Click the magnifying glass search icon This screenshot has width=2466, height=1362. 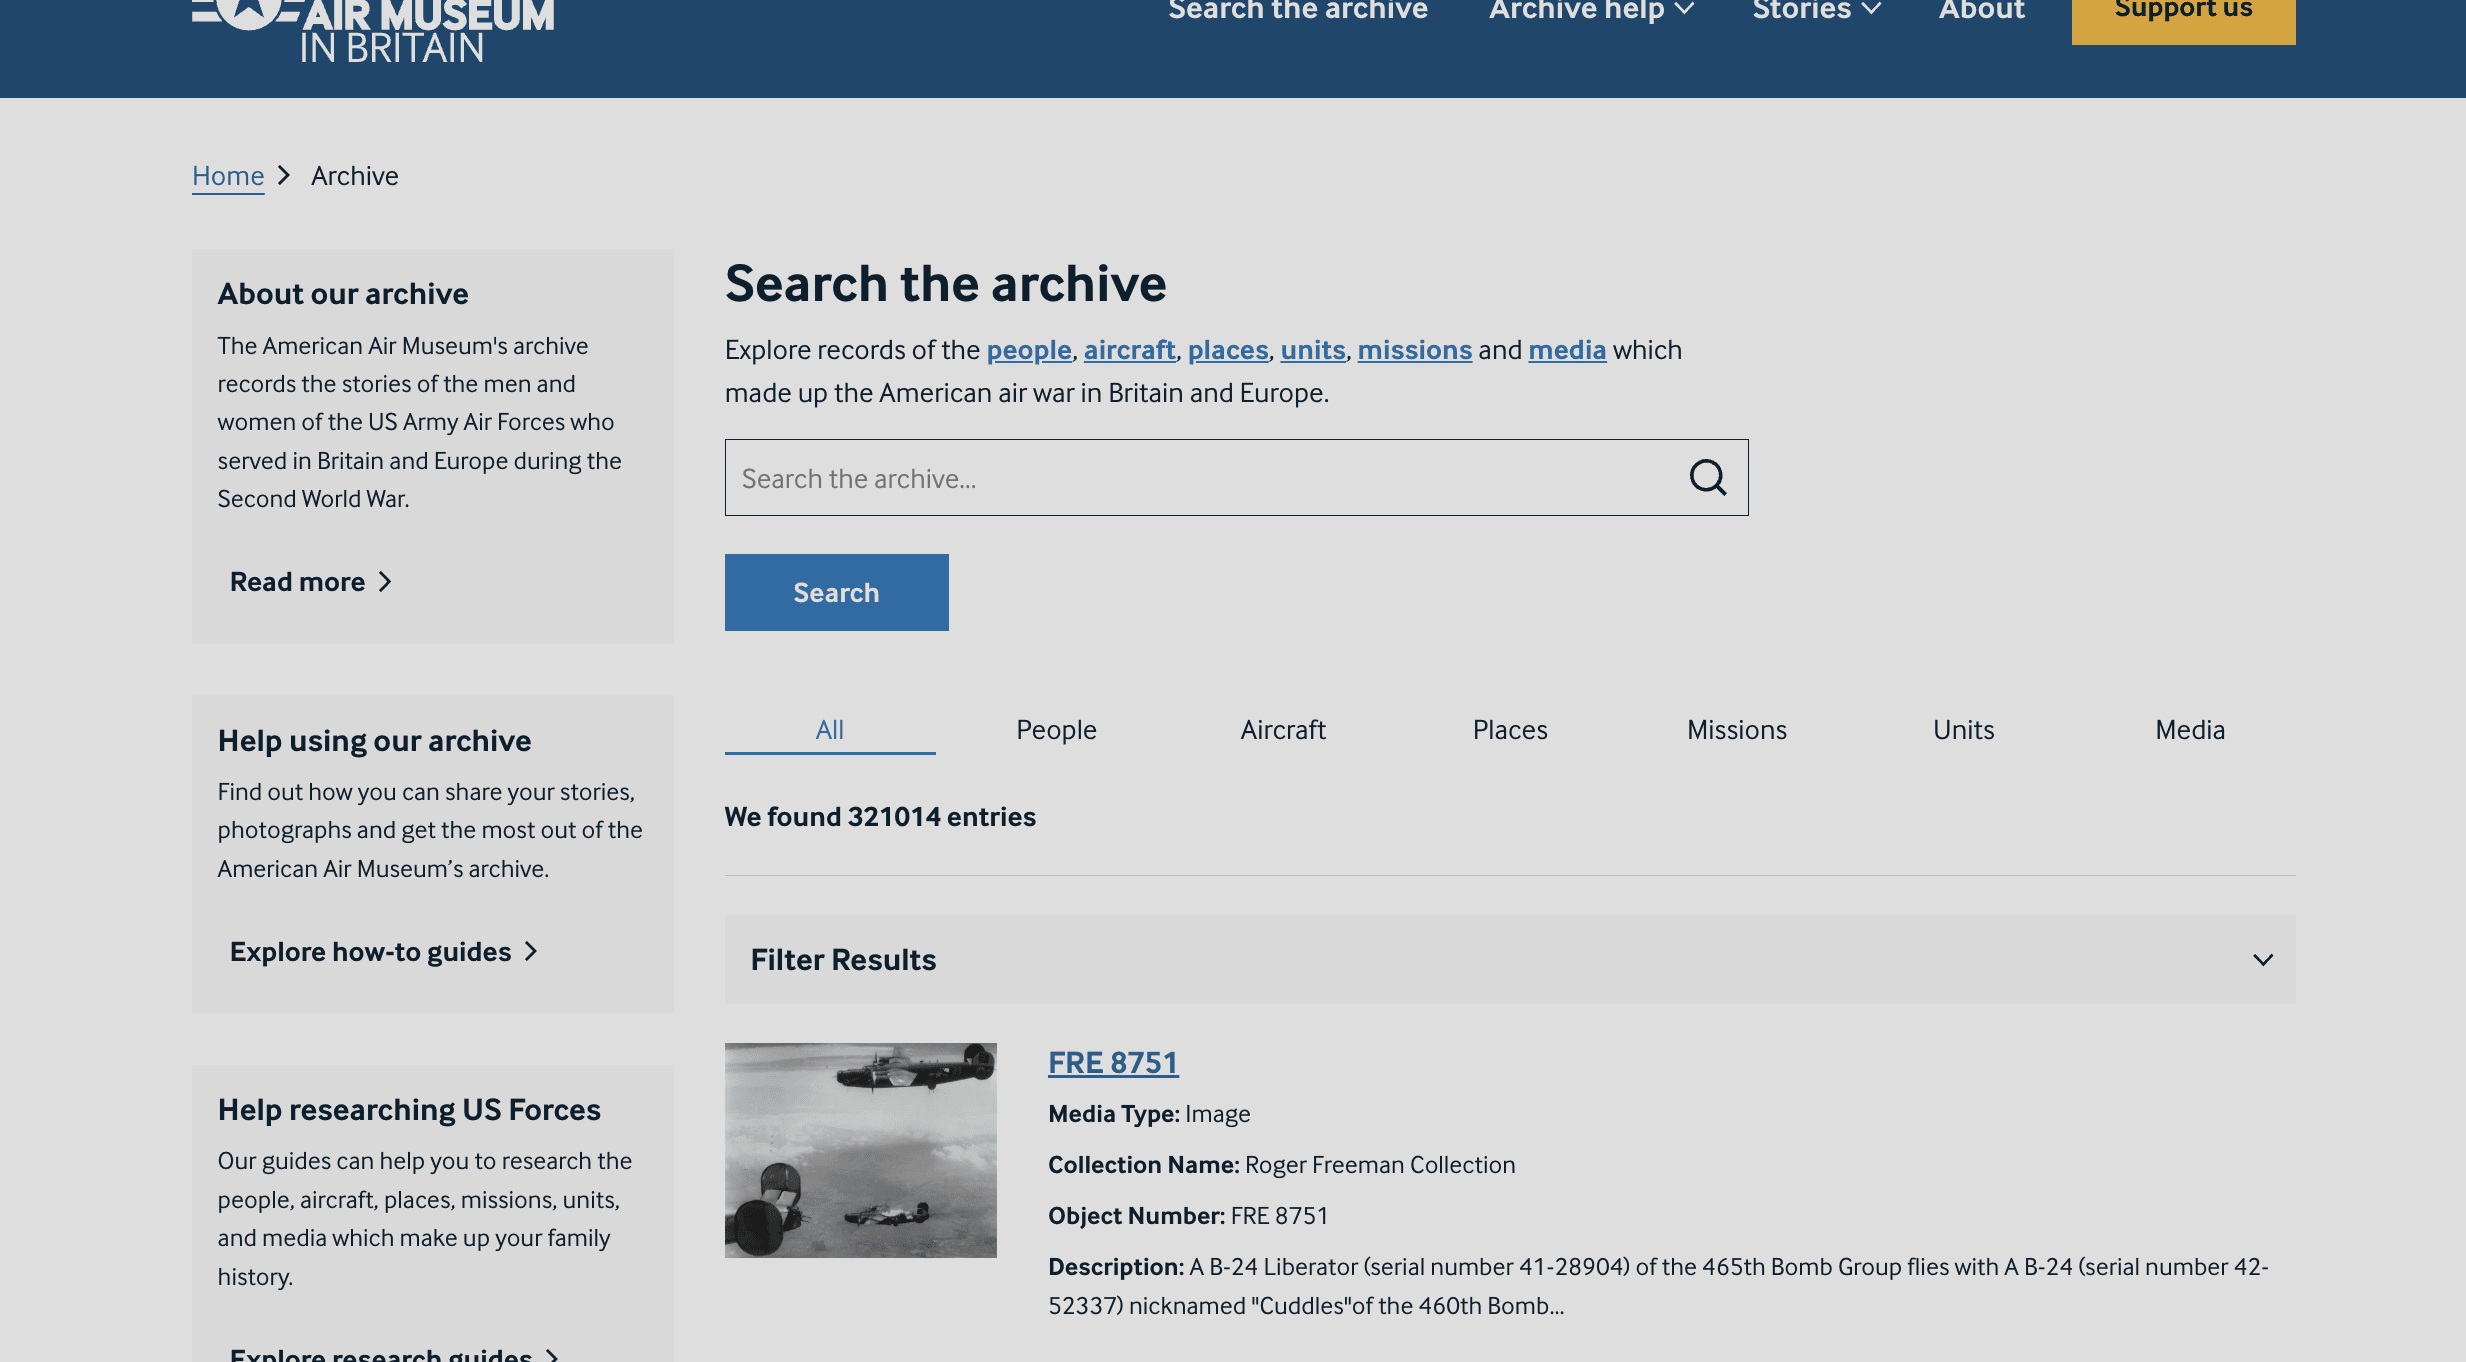(x=1707, y=478)
